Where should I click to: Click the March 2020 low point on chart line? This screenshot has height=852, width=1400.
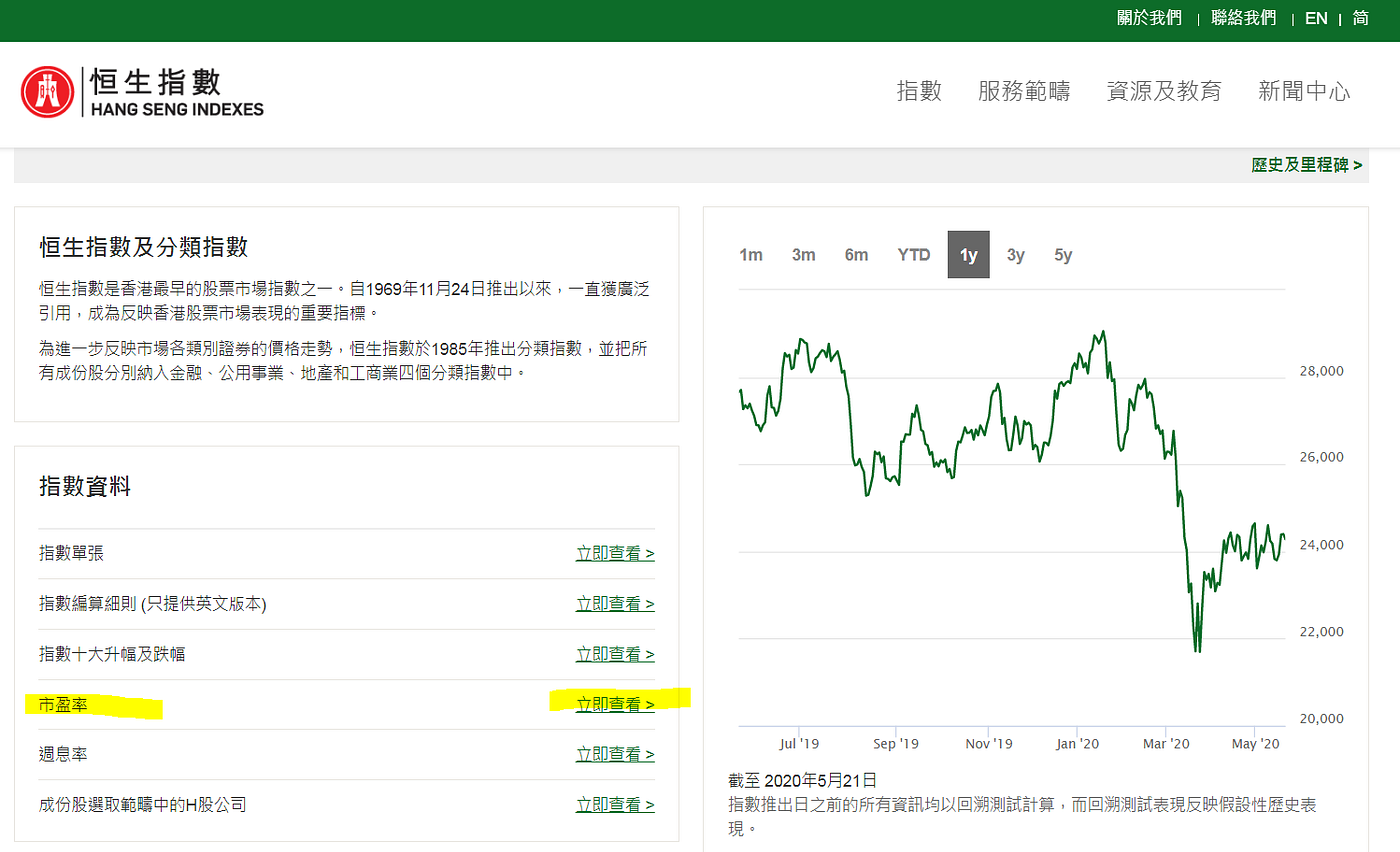coord(1196,651)
